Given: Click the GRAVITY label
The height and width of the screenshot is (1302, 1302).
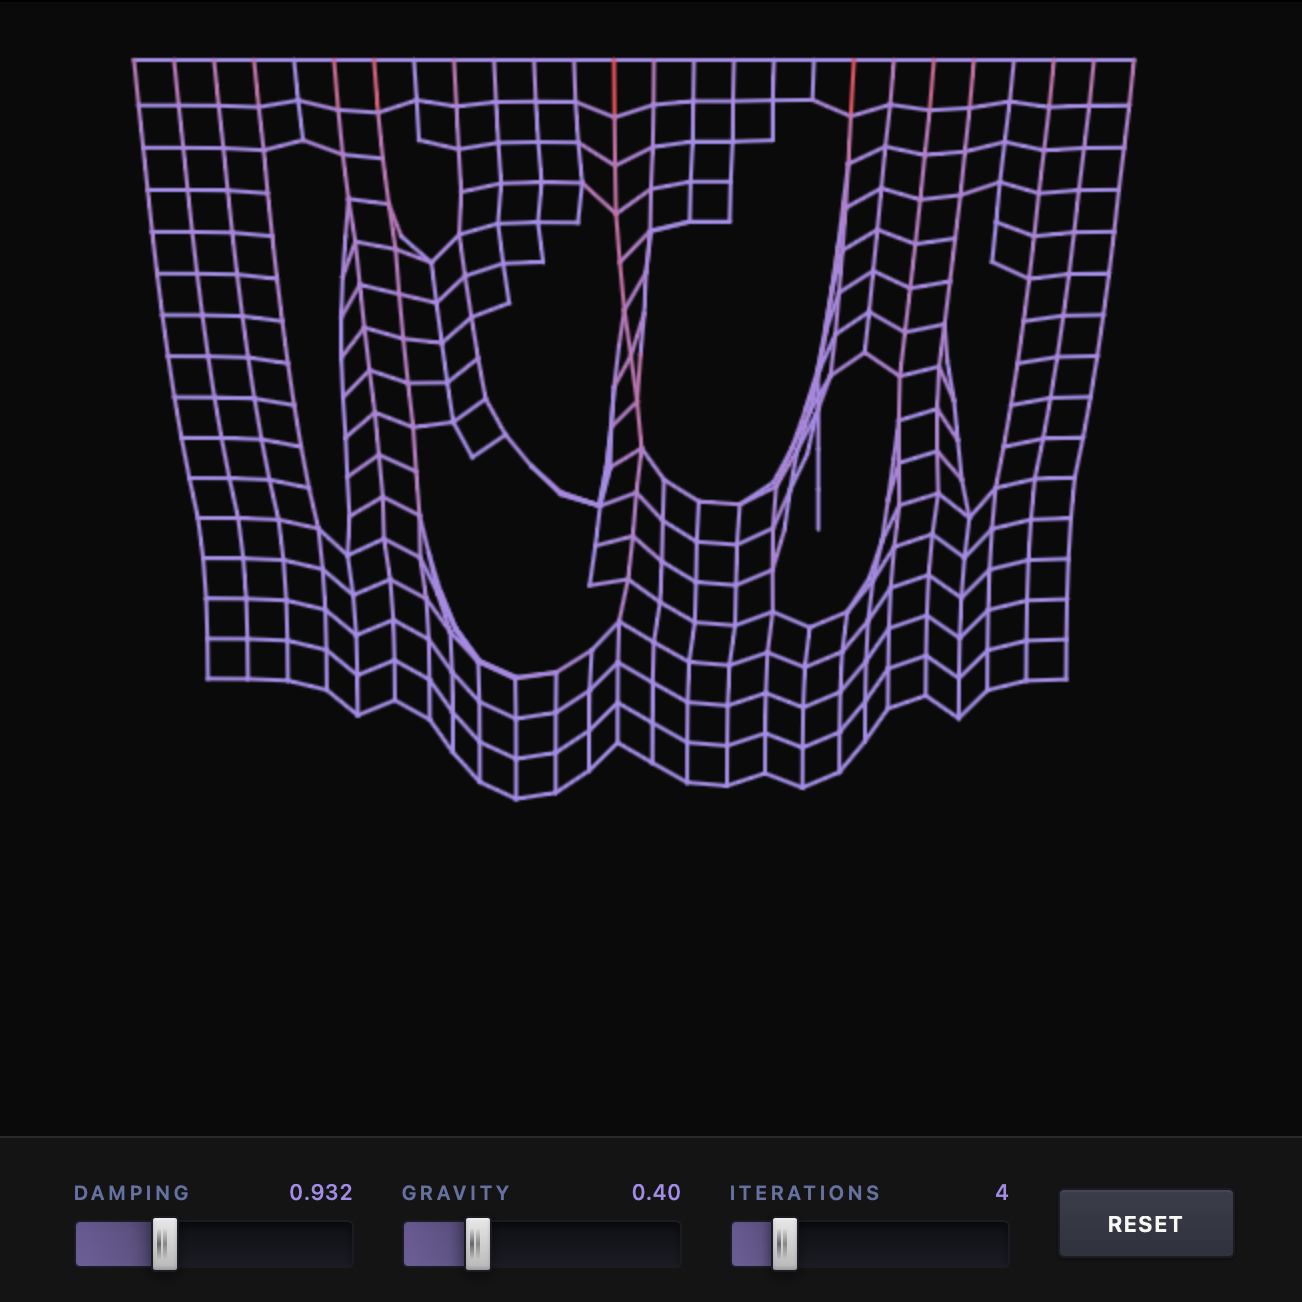Looking at the screenshot, I should [x=455, y=1192].
